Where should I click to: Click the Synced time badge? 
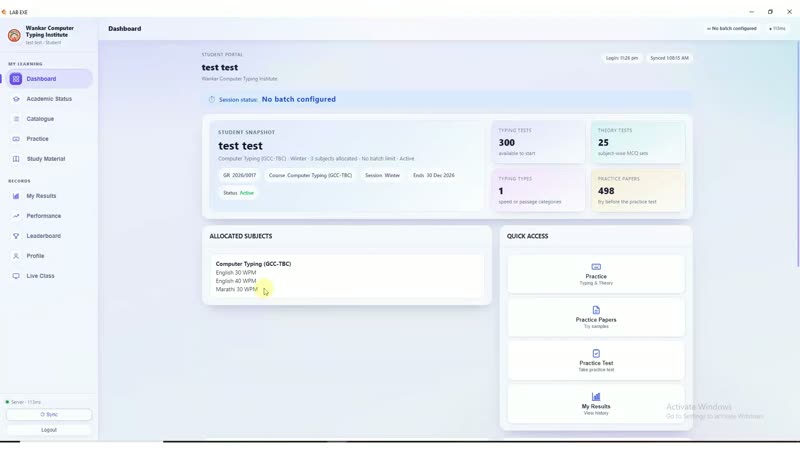coord(669,58)
